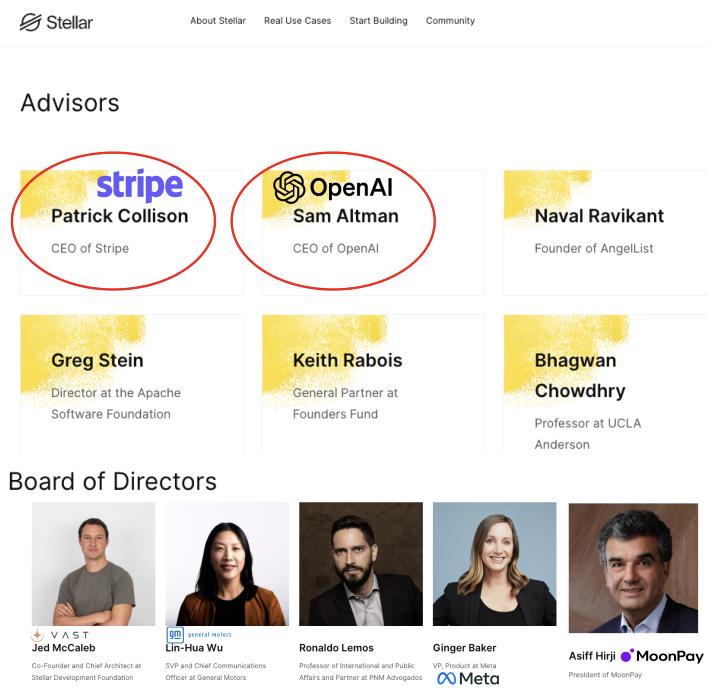Image resolution: width=708 pixels, height=688 pixels.
Task: Select the Bhagwan Chowdhry advisor card
Action: pos(606,384)
